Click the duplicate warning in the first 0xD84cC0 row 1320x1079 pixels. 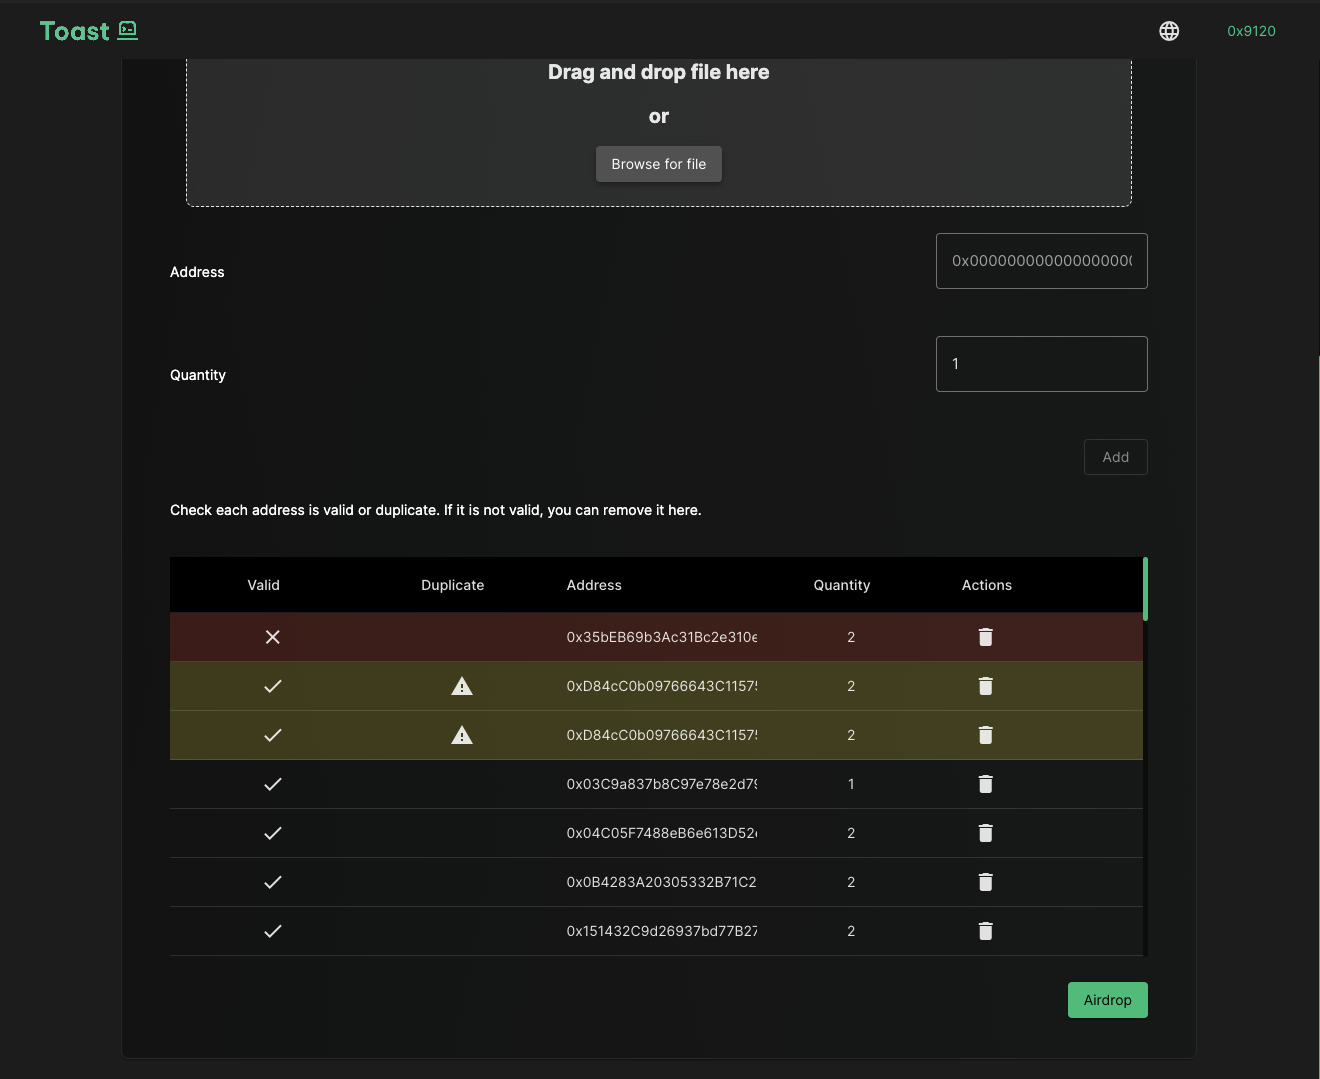pyautogui.click(x=461, y=686)
